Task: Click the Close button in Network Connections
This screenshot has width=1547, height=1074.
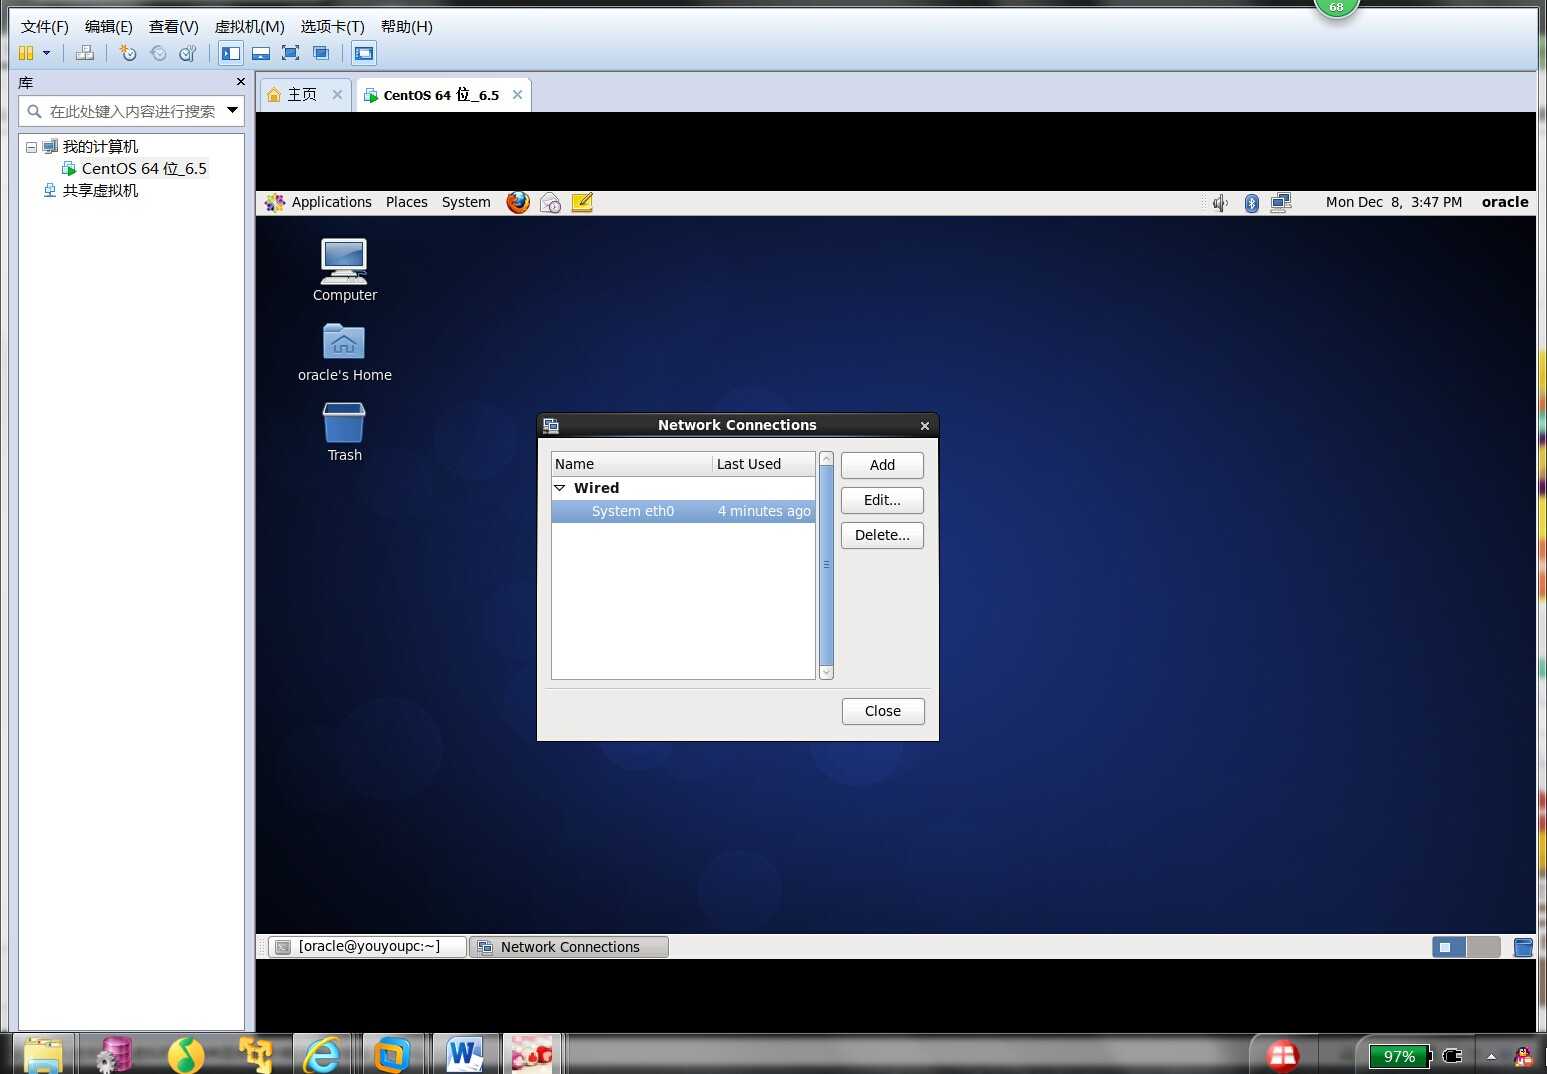Action: [x=883, y=711]
